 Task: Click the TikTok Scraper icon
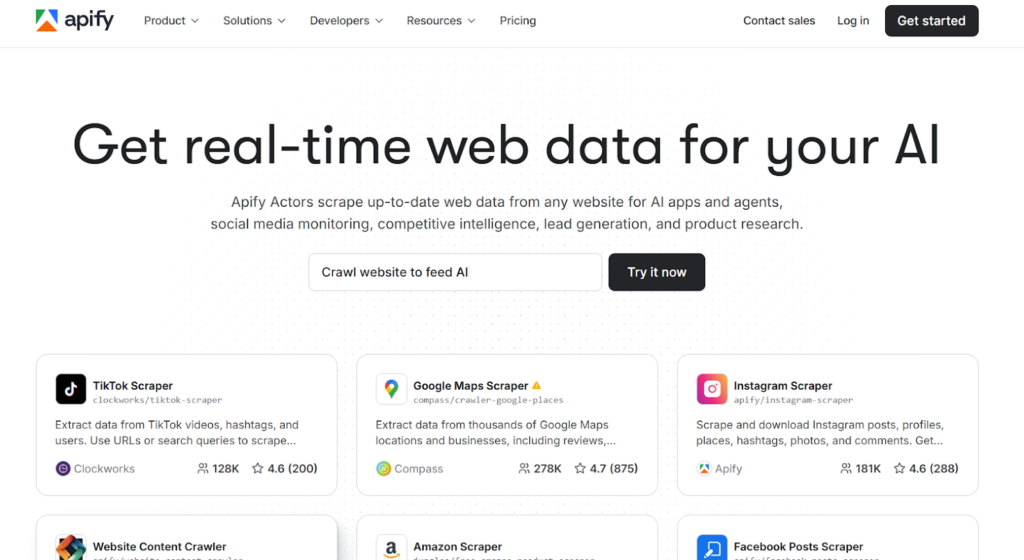pos(70,389)
